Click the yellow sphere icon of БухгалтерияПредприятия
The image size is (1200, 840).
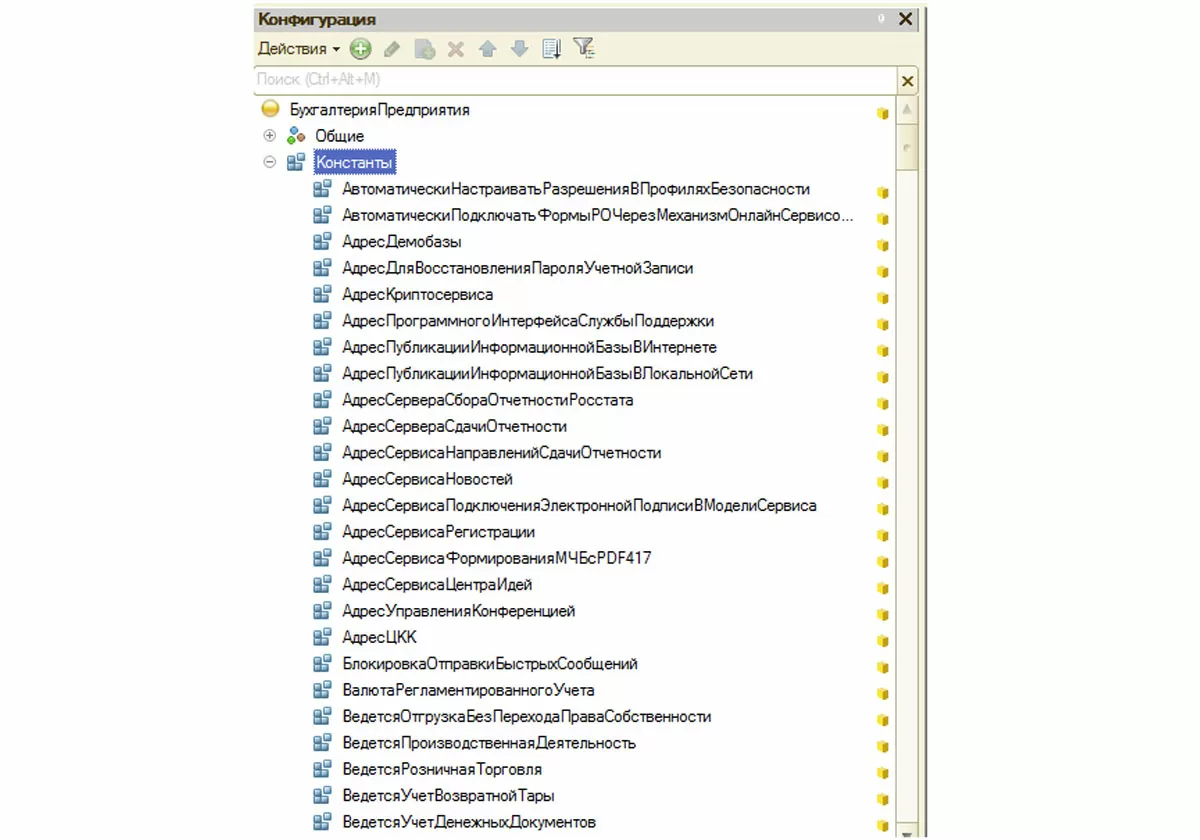click(x=268, y=110)
